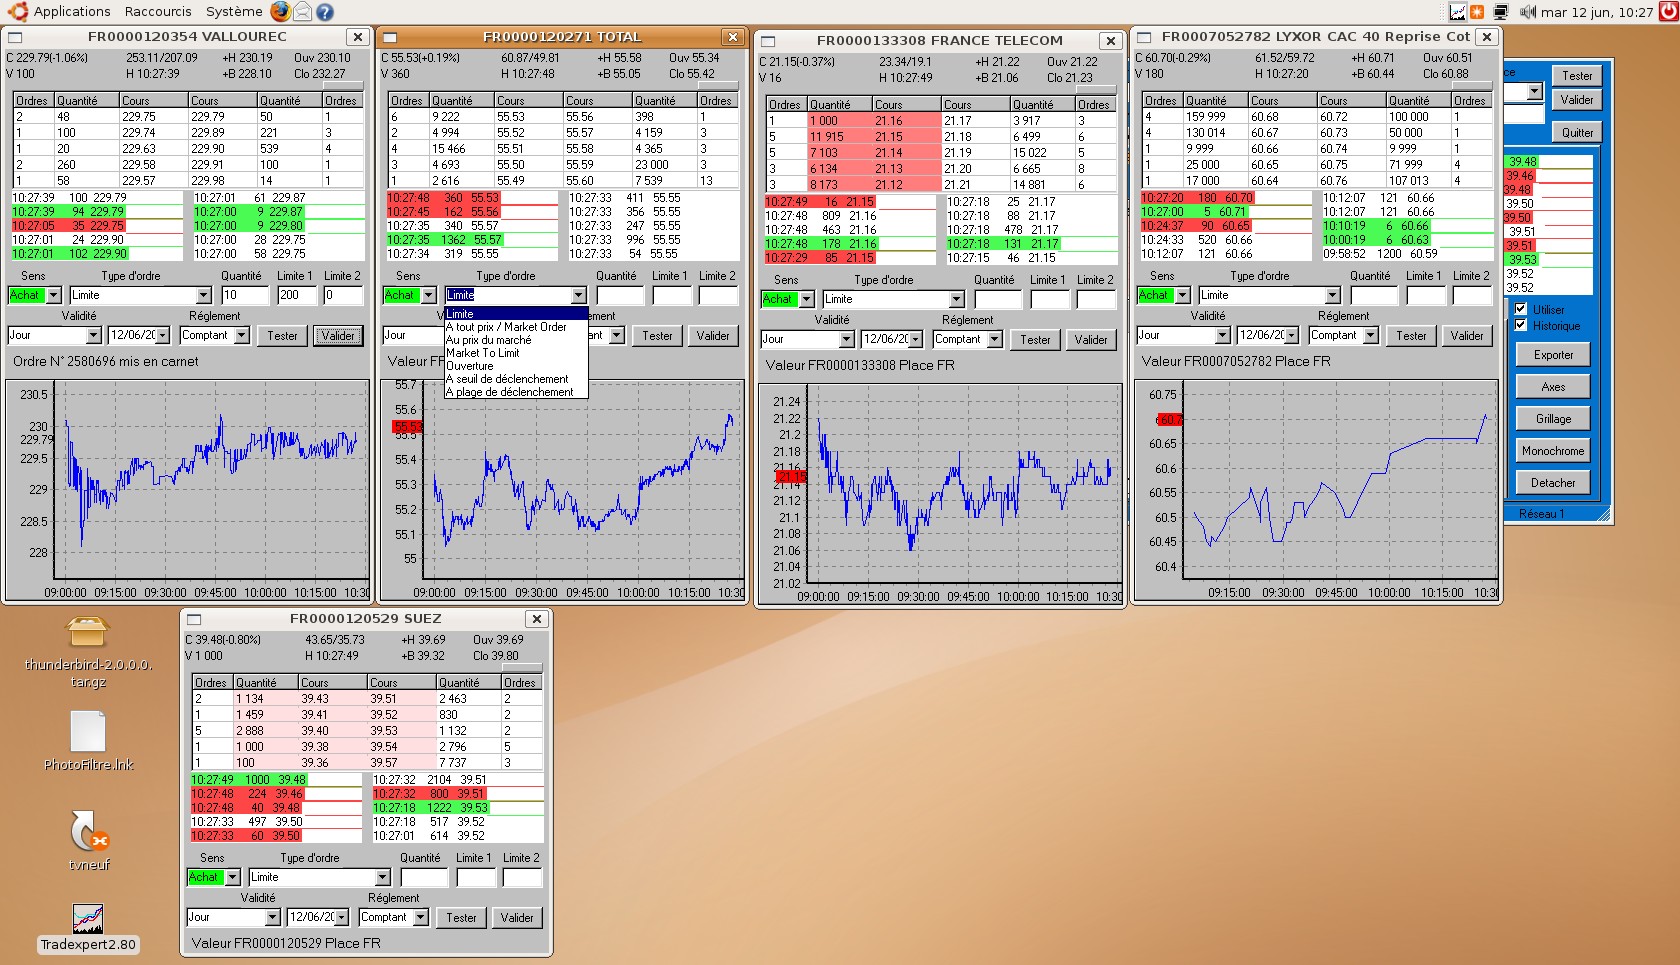Choose 'Ouverture' order type
1680x965 pixels.
click(x=516, y=366)
